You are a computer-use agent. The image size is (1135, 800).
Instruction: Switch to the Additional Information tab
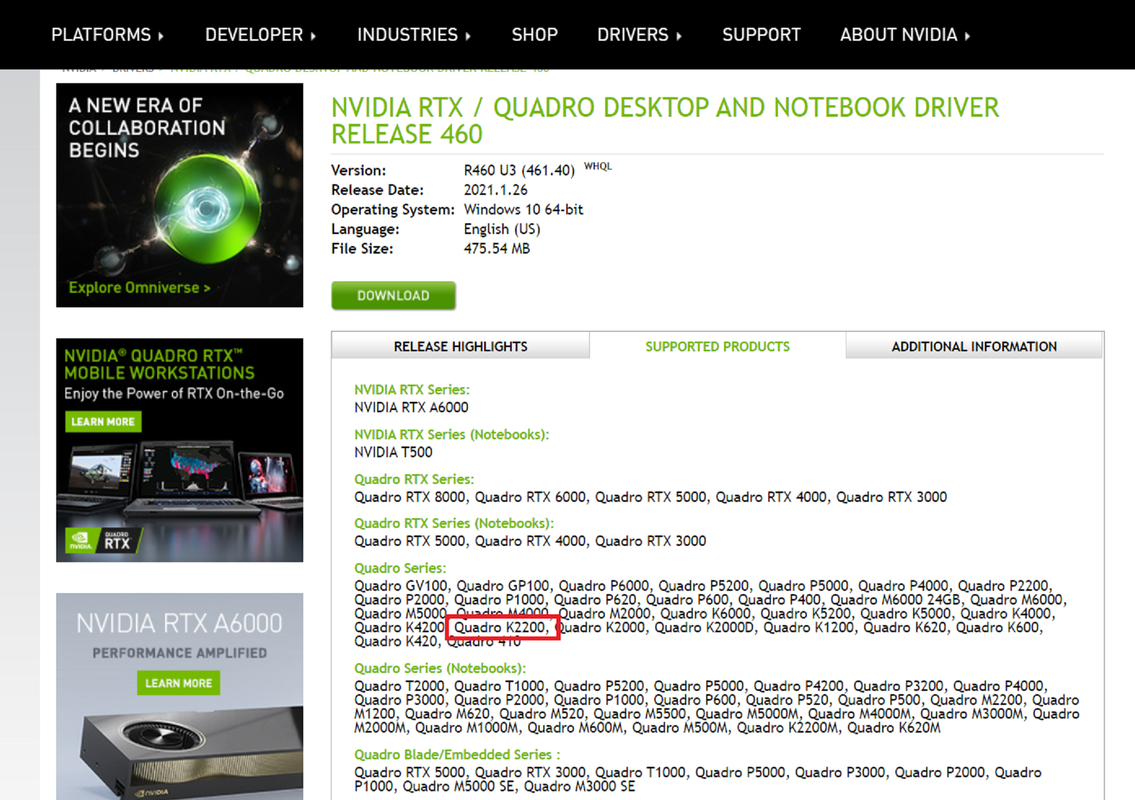coord(974,346)
